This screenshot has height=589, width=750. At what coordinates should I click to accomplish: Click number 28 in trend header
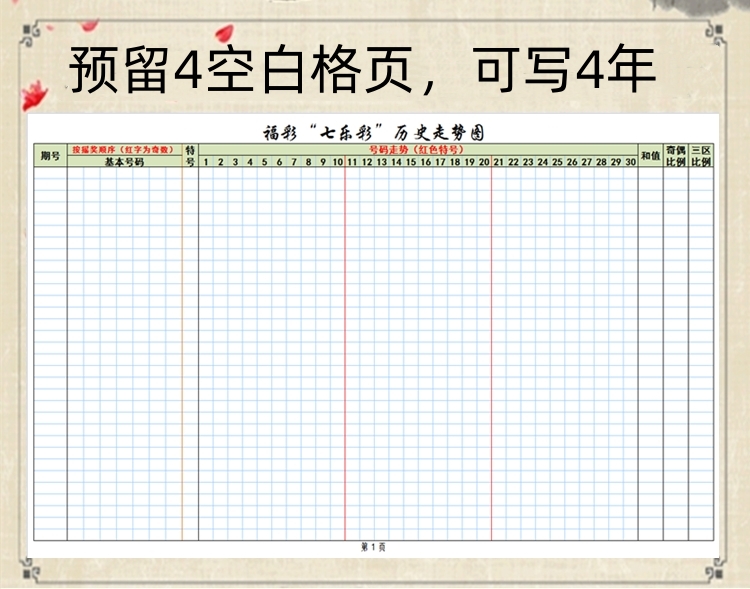point(601,162)
